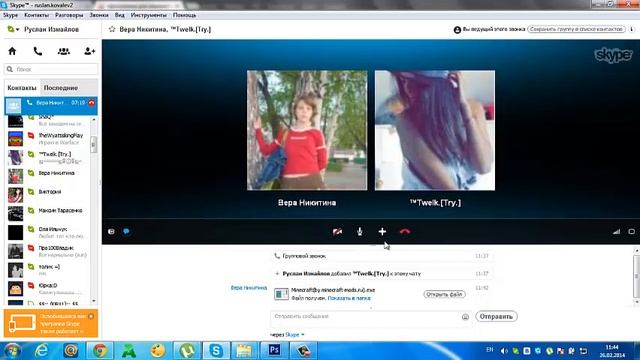The width and height of the screenshot is (640, 360).
Task: Switch to the Последние tab
Action: pyautogui.click(x=61, y=88)
